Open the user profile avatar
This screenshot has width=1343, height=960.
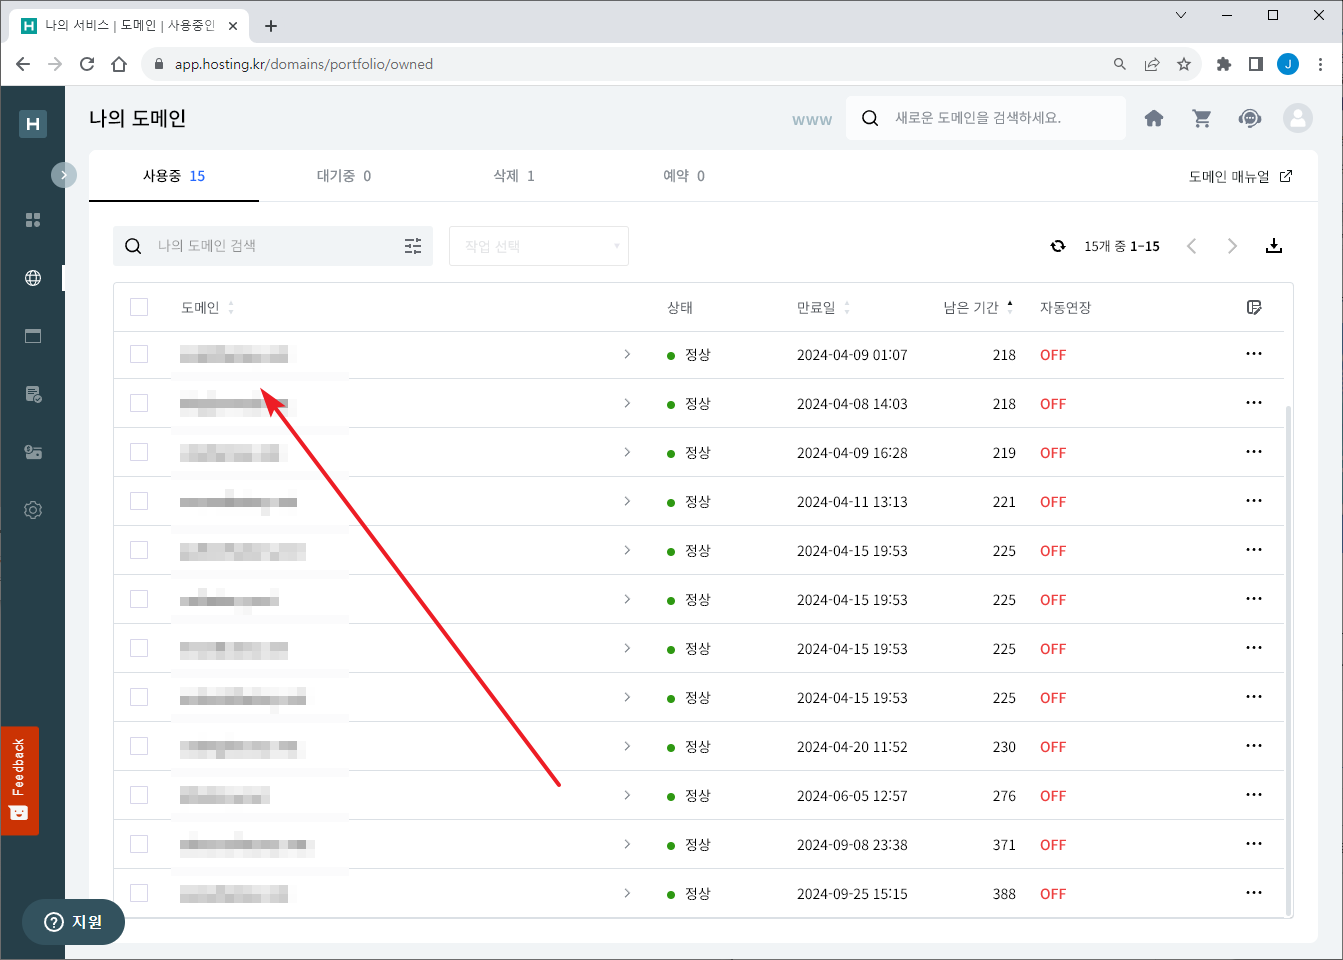1298,118
